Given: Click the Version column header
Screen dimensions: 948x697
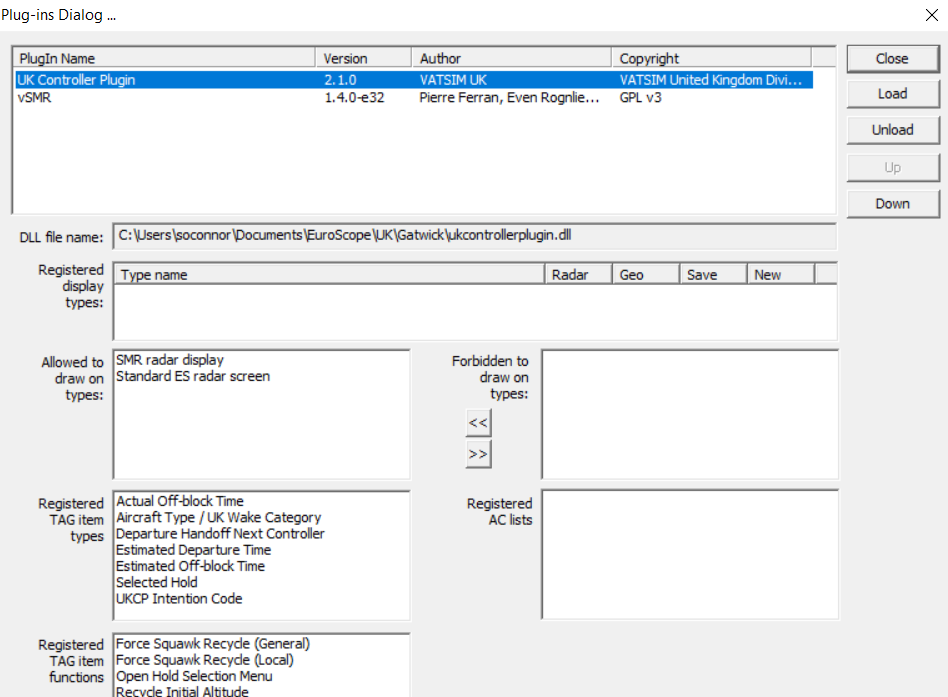Looking at the screenshot, I should tap(364, 59).
